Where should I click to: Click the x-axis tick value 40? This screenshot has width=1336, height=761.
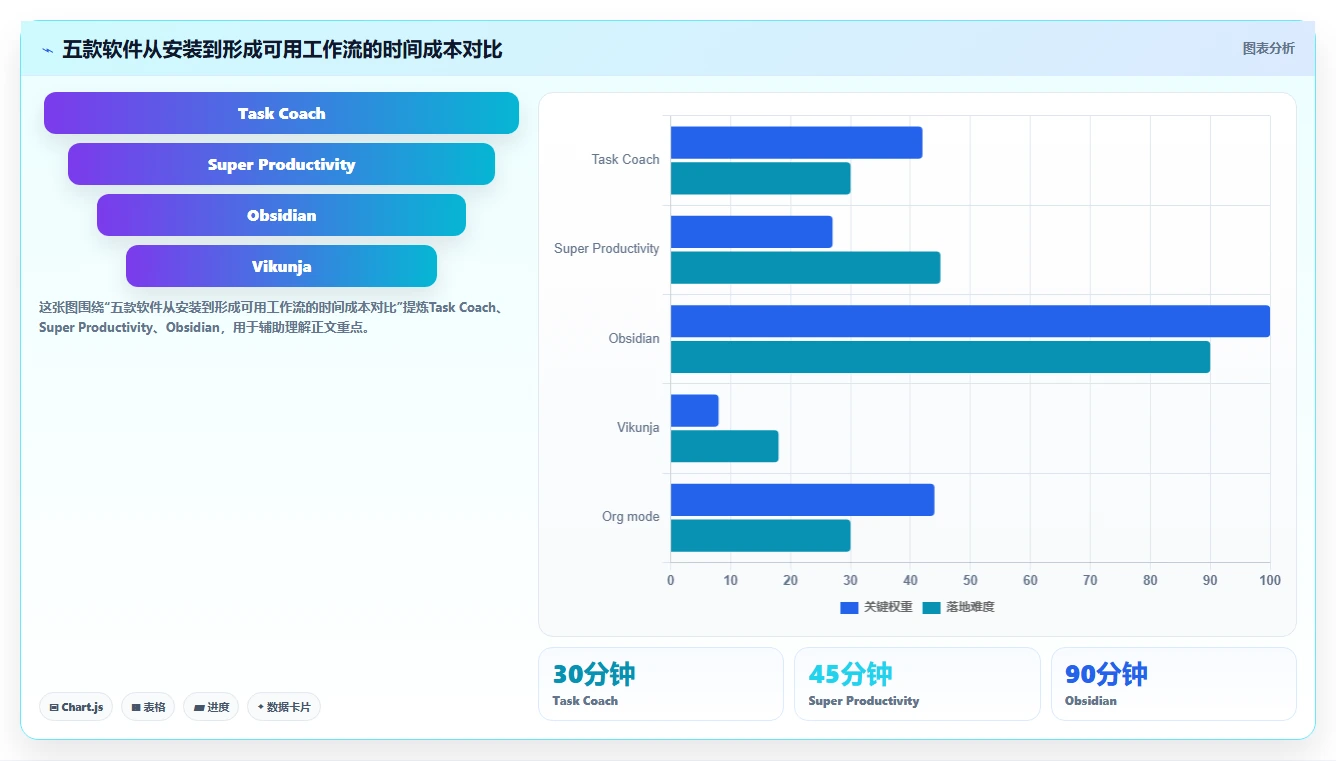coord(910,581)
